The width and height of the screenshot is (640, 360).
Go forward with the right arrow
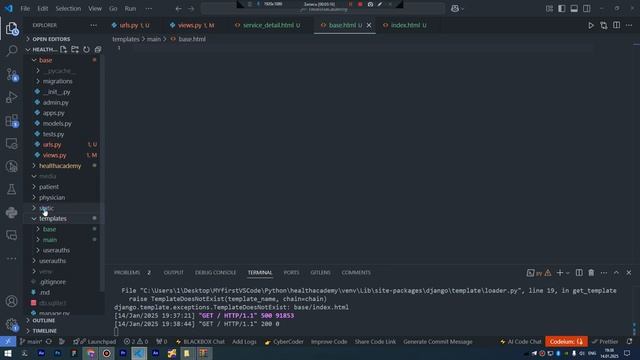[191, 9]
